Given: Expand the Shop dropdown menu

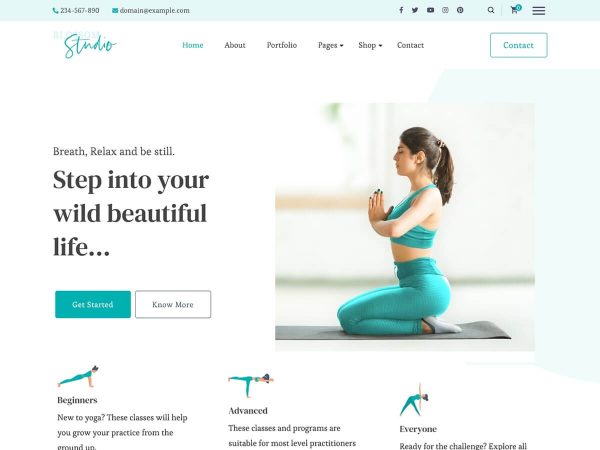Looking at the screenshot, I should (370, 45).
